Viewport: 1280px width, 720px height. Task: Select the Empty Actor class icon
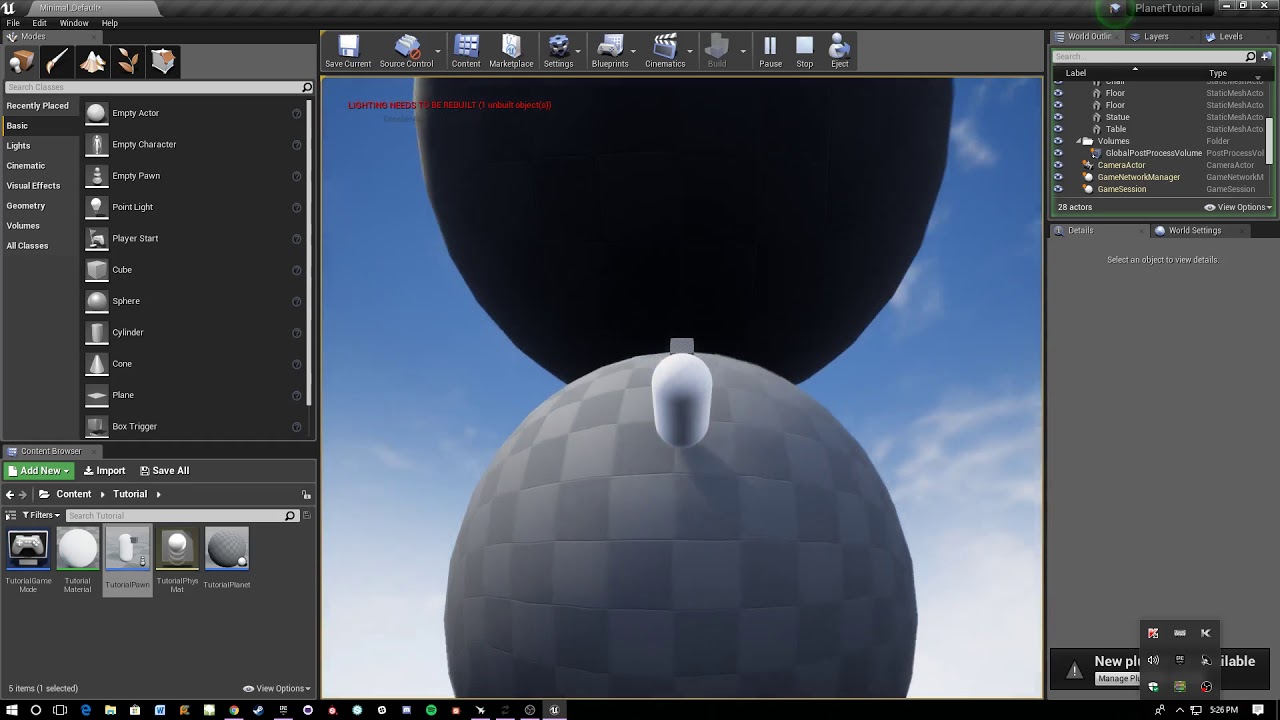tap(96, 113)
